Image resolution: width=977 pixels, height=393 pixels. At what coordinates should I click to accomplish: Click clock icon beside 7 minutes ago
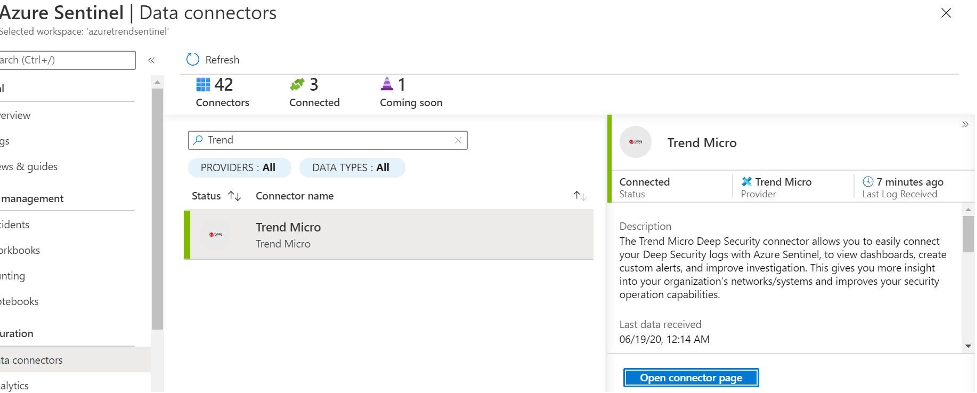(868, 182)
